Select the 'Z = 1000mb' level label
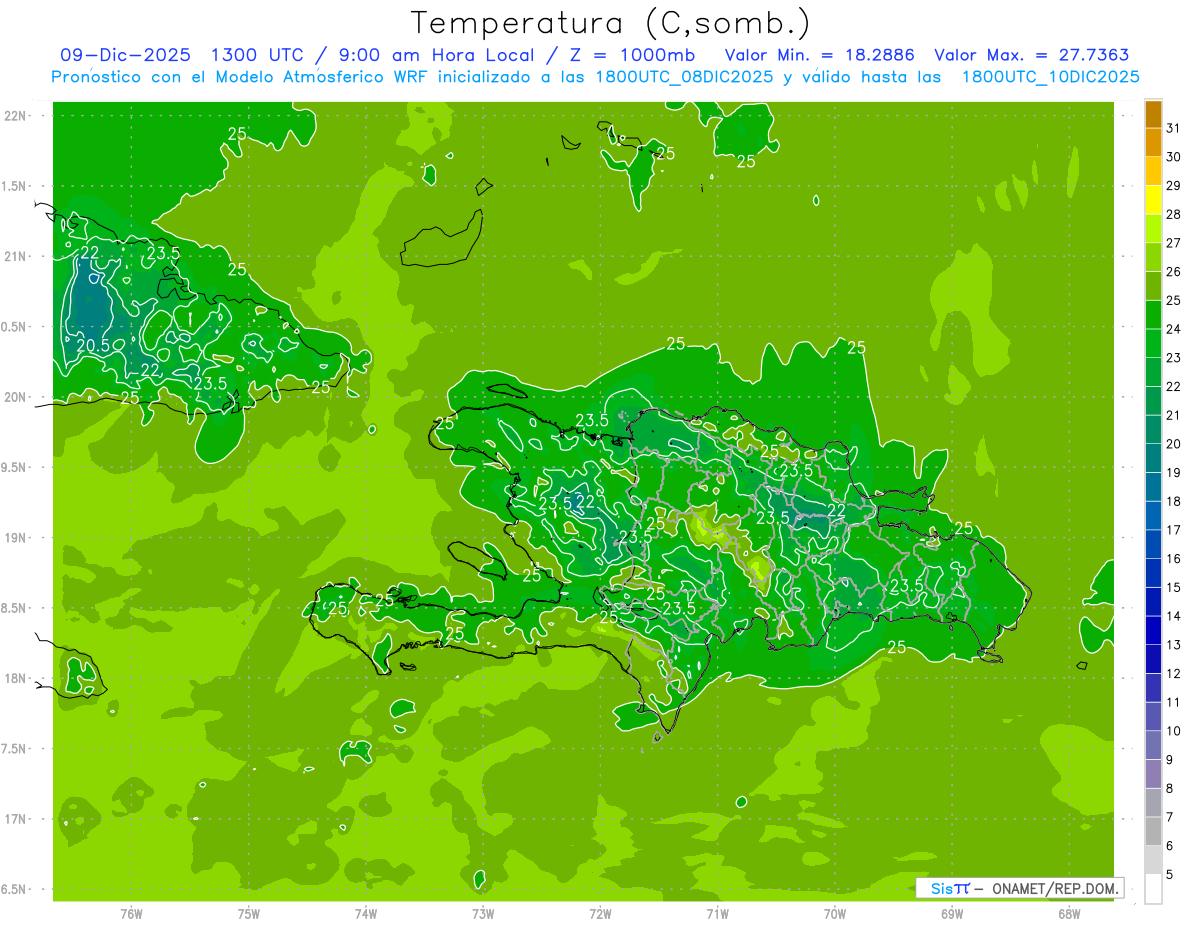The width and height of the screenshot is (1200, 927). click(x=631, y=55)
